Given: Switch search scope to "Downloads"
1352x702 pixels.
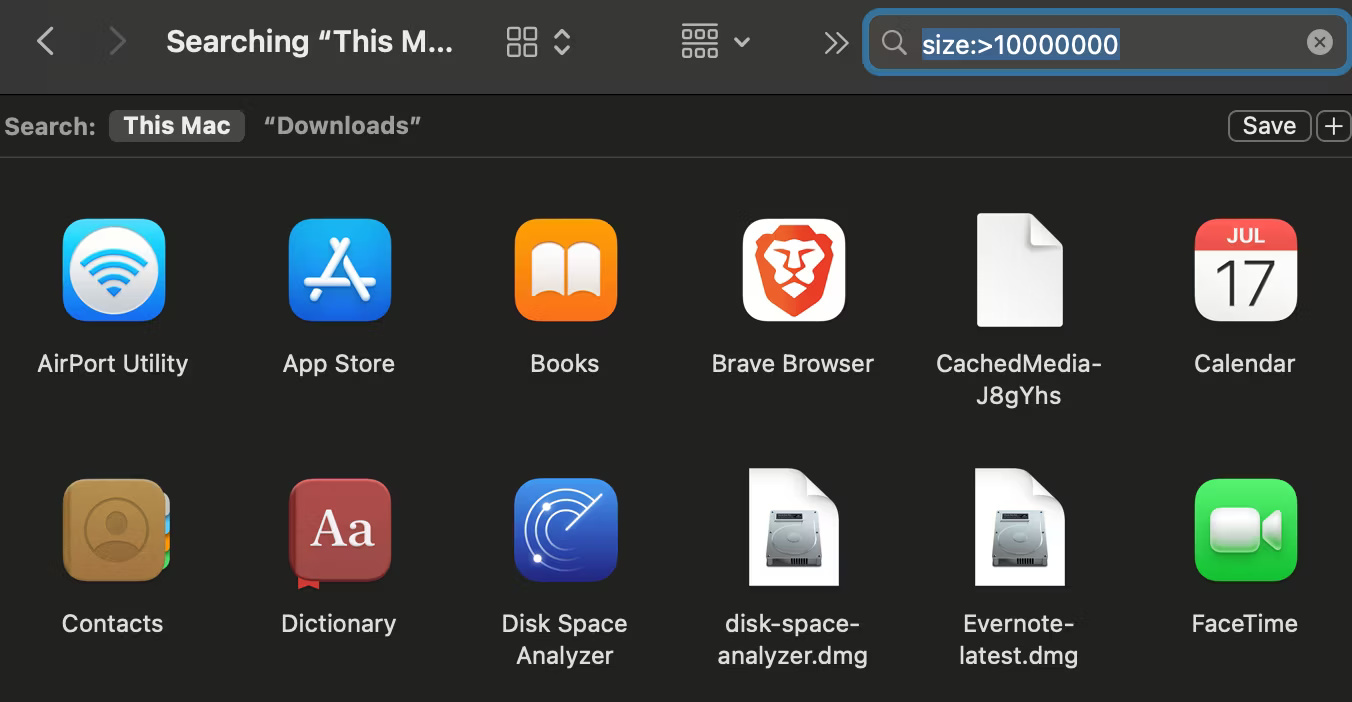Looking at the screenshot, I should [342, 126].
